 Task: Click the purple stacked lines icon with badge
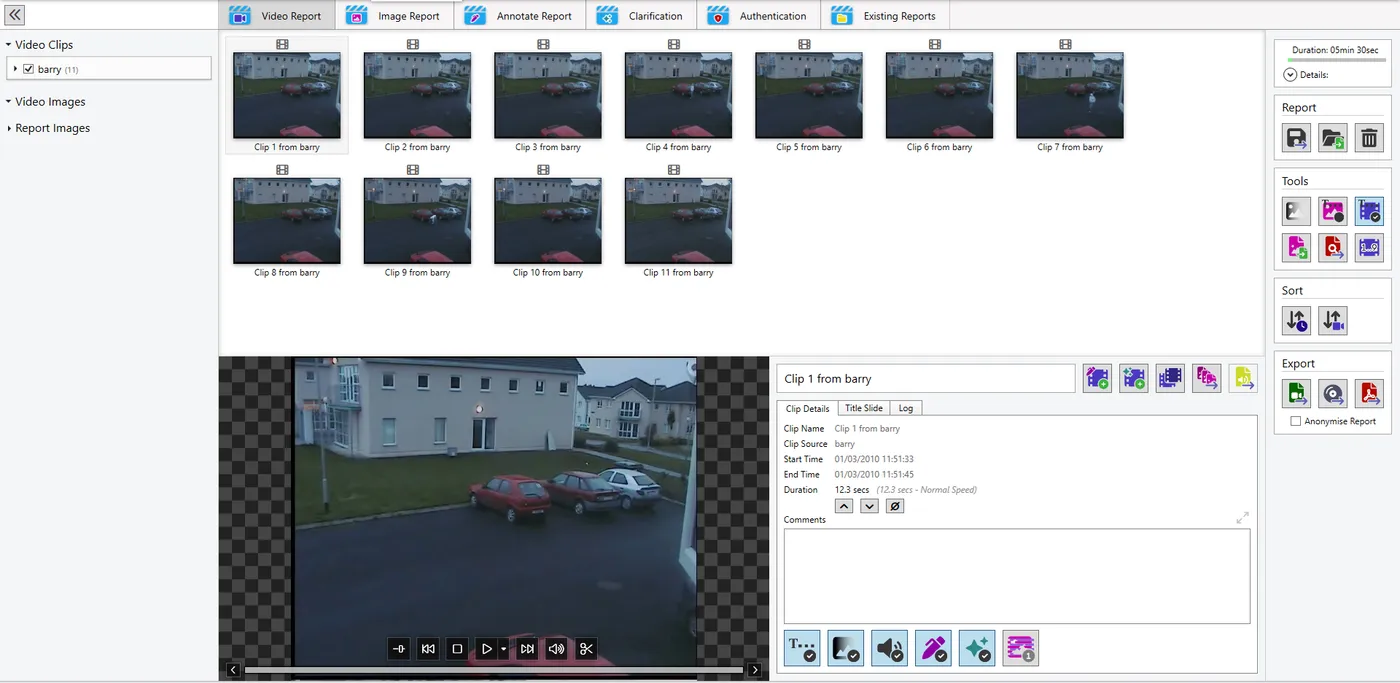(x=1021, y=648)
